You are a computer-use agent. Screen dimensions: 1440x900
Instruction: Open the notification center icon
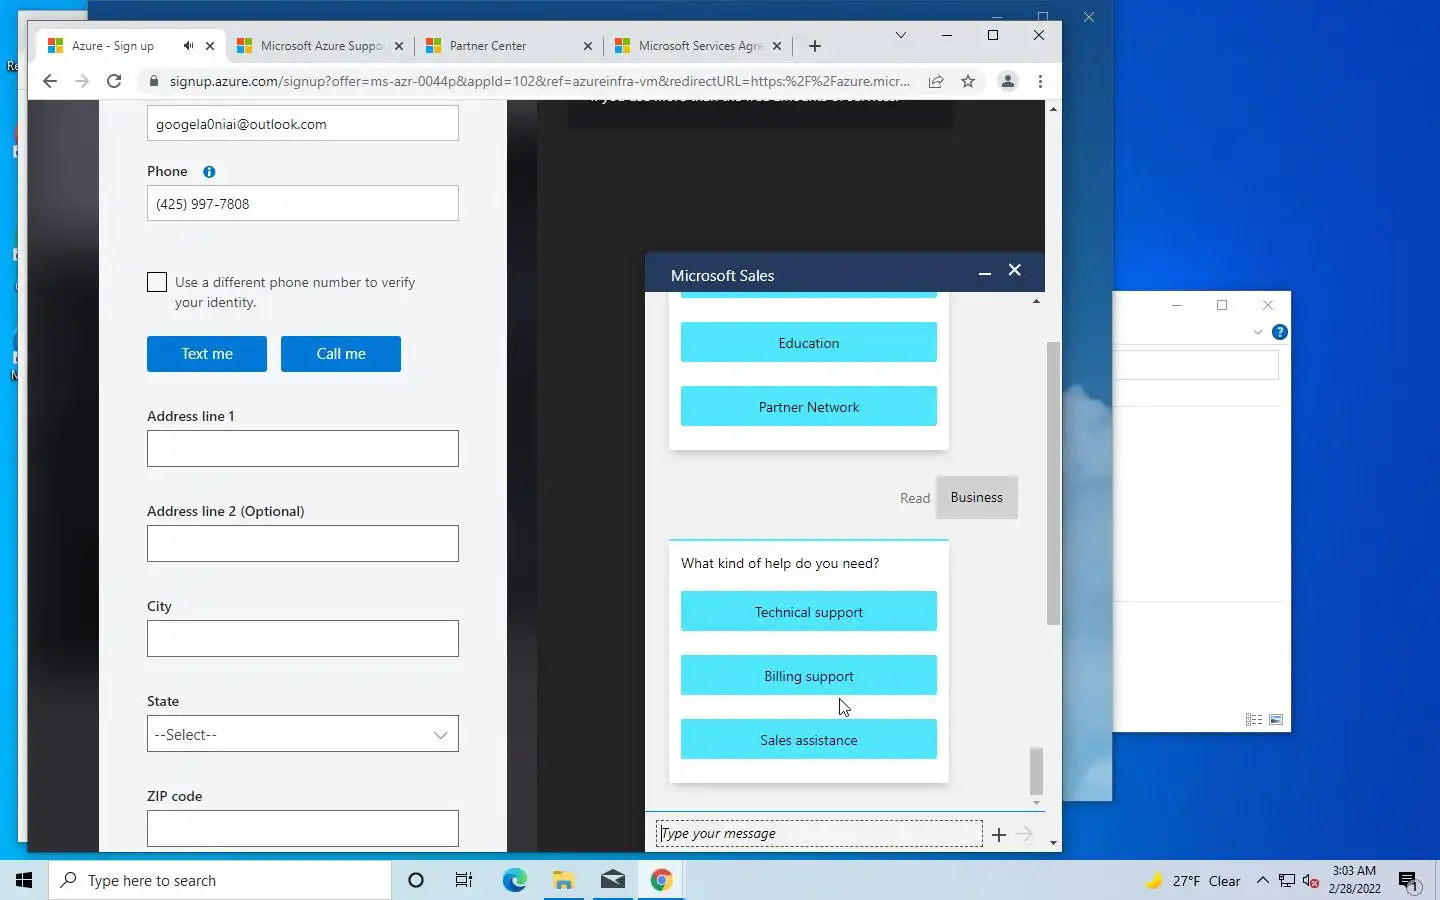coord(1409,881)
